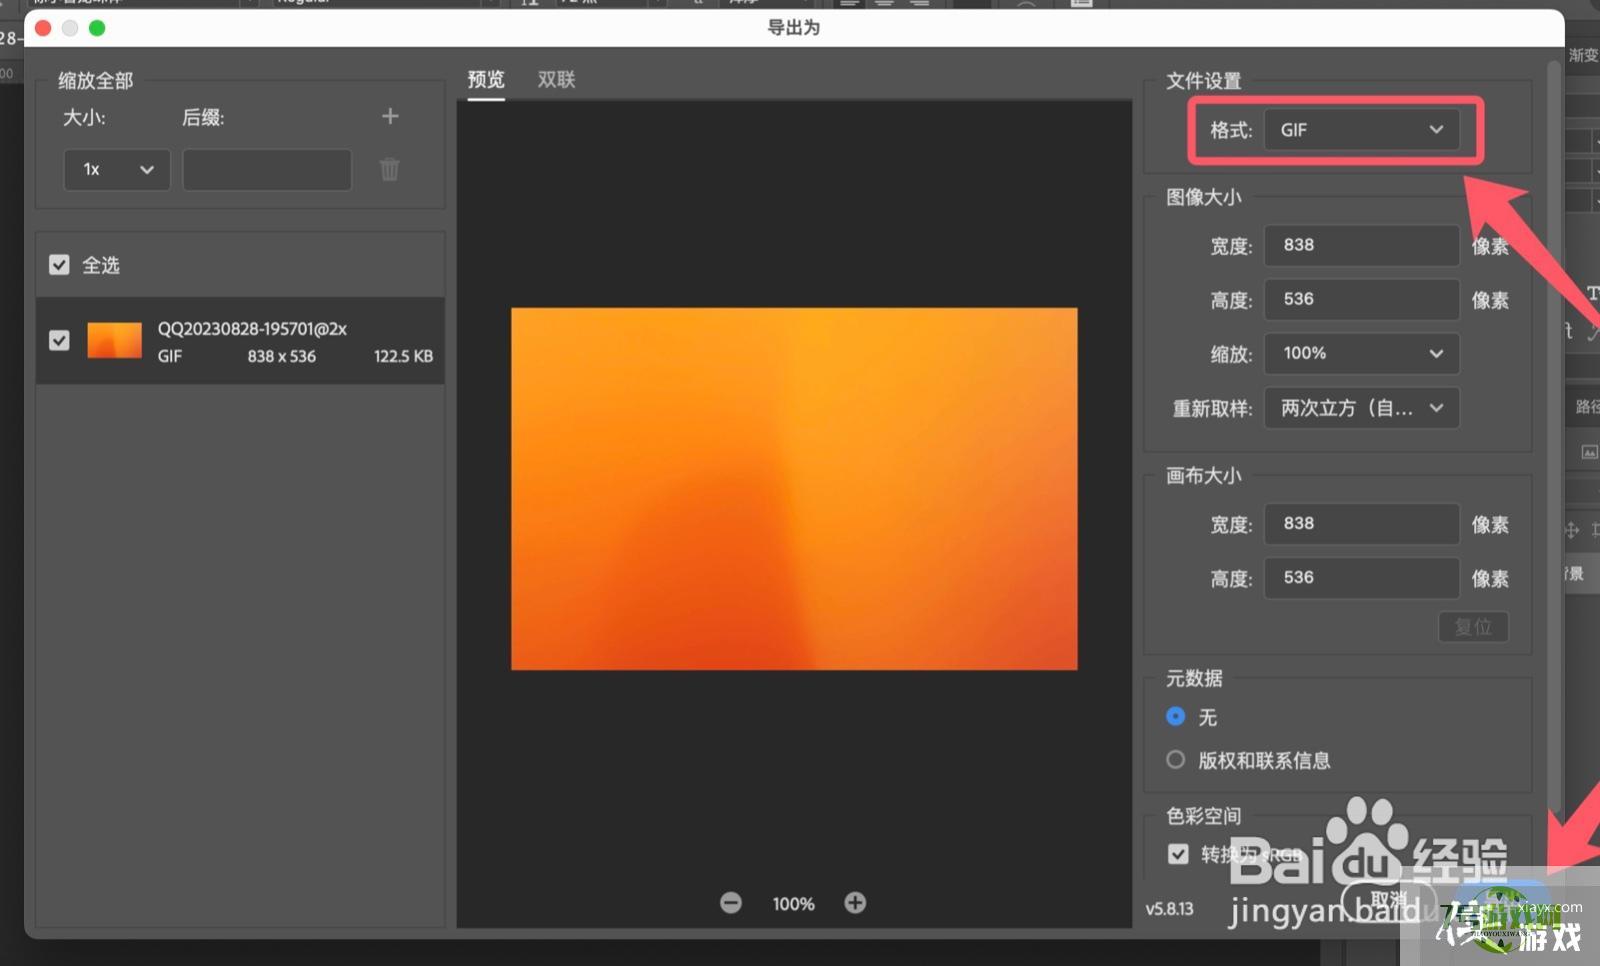
Task: Click the 取消 cancel button
Action: coord(1389,901)
